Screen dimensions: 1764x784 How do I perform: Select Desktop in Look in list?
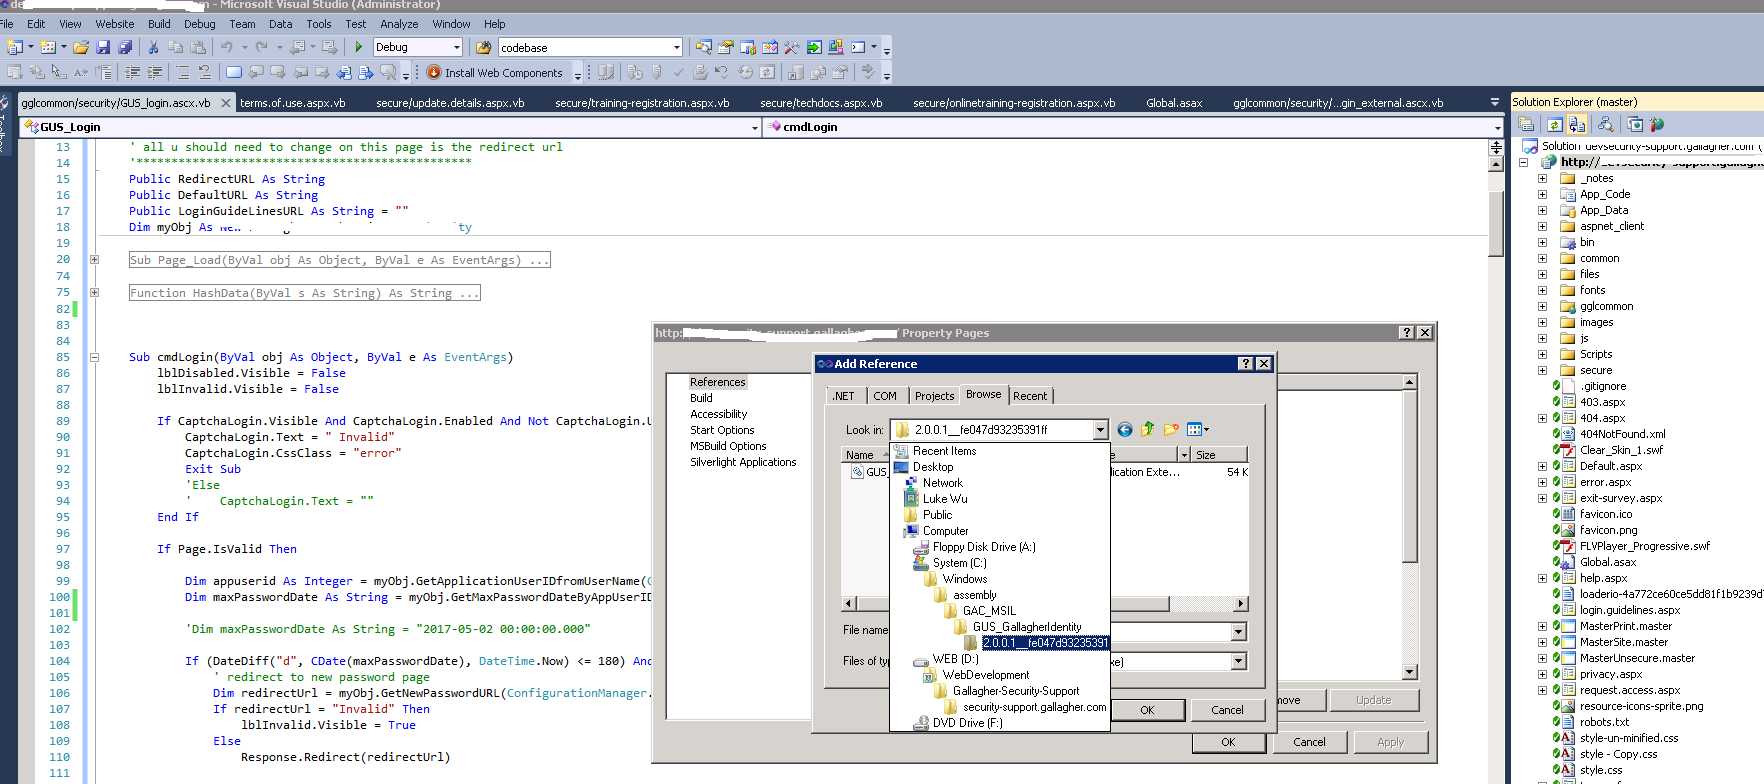[932, 467]
